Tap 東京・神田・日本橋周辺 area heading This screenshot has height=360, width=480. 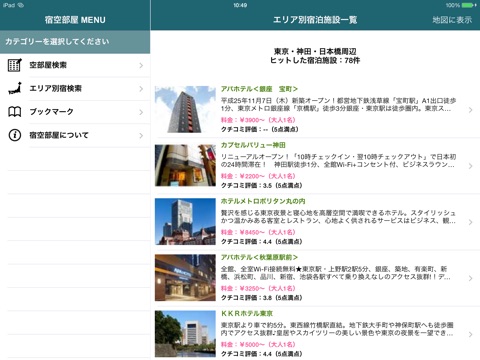pyautogui.click(x=315, y=51)
